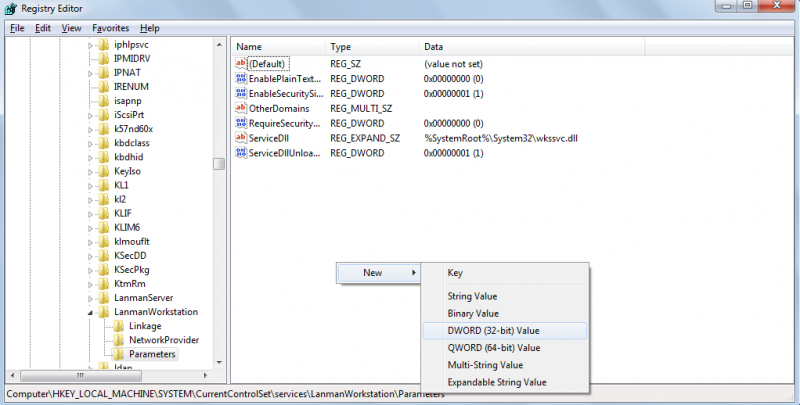The height and width of the screenshot is (405, 800).
Task: Click the EnableSecuritySi DWORD value icon
Action: 241,93
